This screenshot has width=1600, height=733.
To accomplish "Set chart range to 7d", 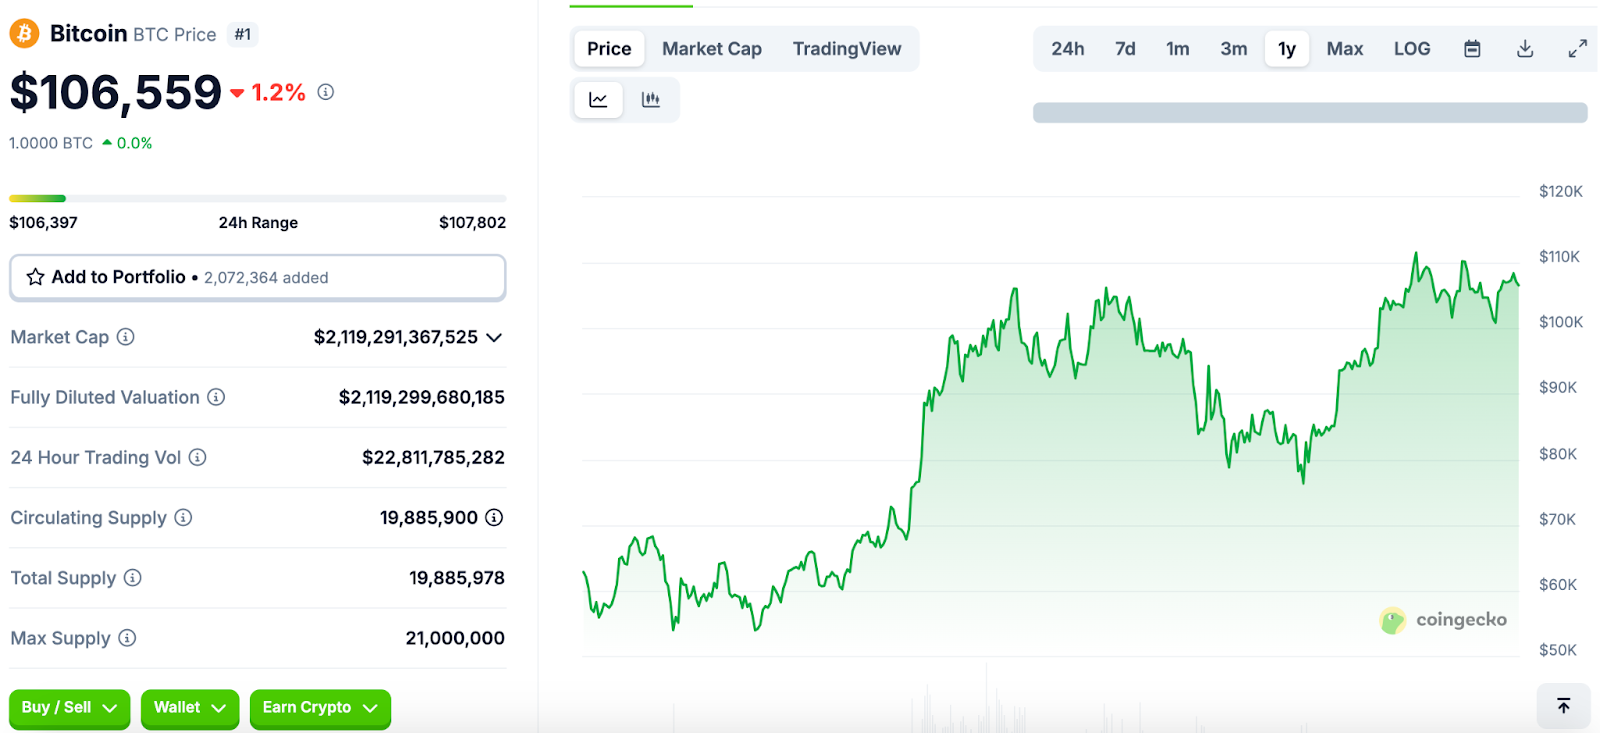I will pyautogui.click(x=1125, y=49).
